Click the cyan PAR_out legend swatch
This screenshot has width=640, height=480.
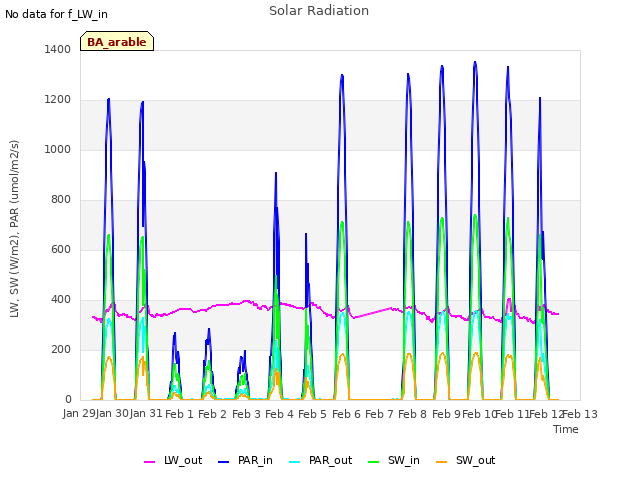295,462
